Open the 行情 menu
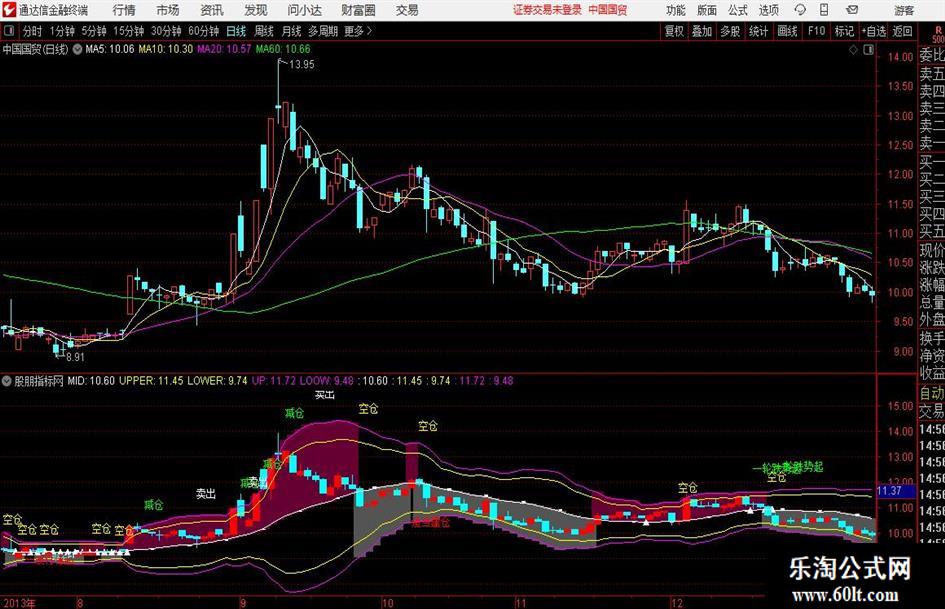945x609 pixels. point(124,10)
